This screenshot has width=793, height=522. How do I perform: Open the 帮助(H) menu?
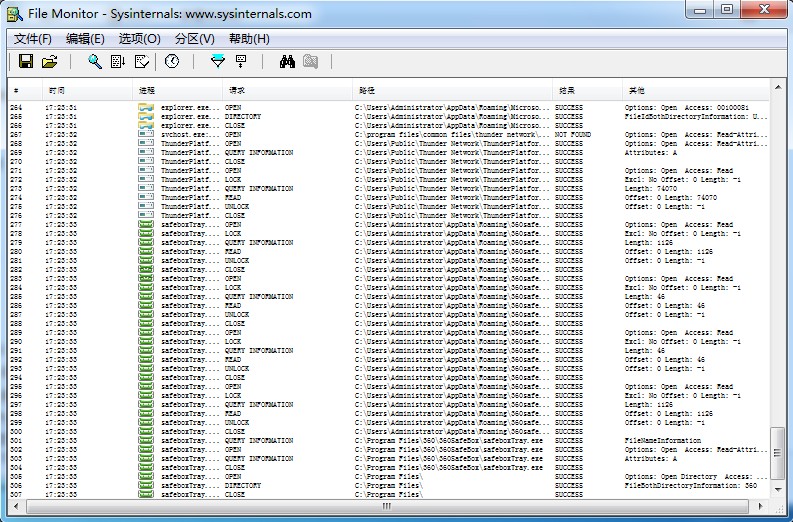tap(249, 39)
